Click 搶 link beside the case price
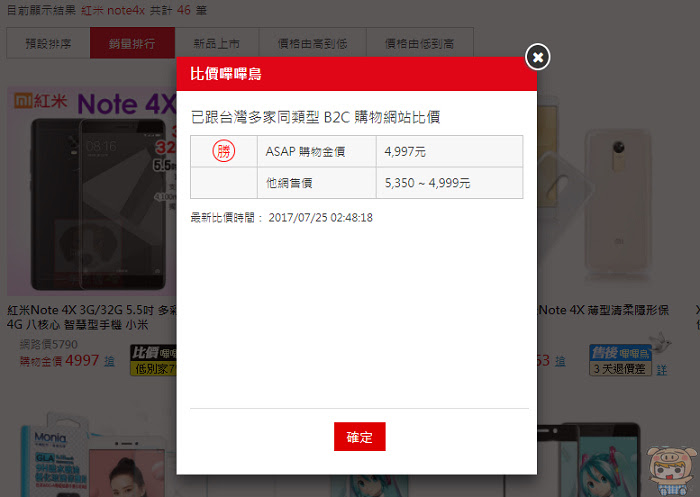 click(x=560, y=361)
